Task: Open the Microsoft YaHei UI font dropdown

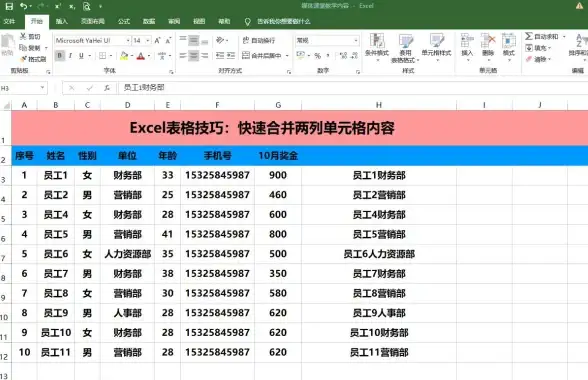Action: tap(128, 40)
